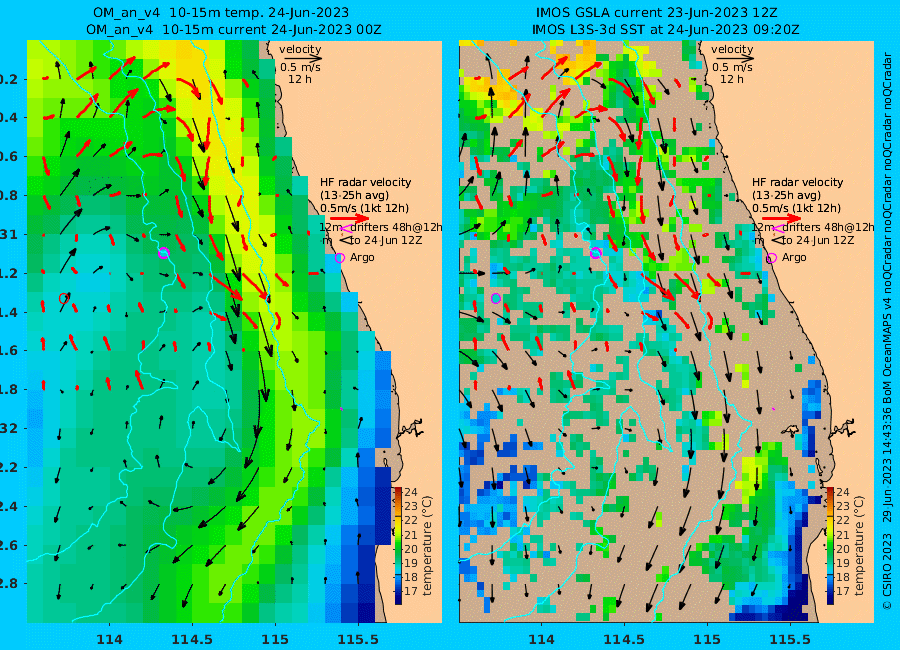Click 'drifters 48h@12h' in right panel
Screen dimensions: 900x650
(827, 227)
